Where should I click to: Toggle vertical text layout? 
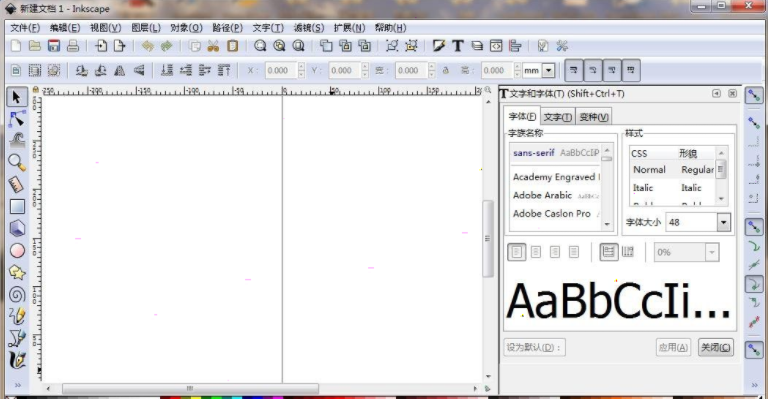(628, 252)
